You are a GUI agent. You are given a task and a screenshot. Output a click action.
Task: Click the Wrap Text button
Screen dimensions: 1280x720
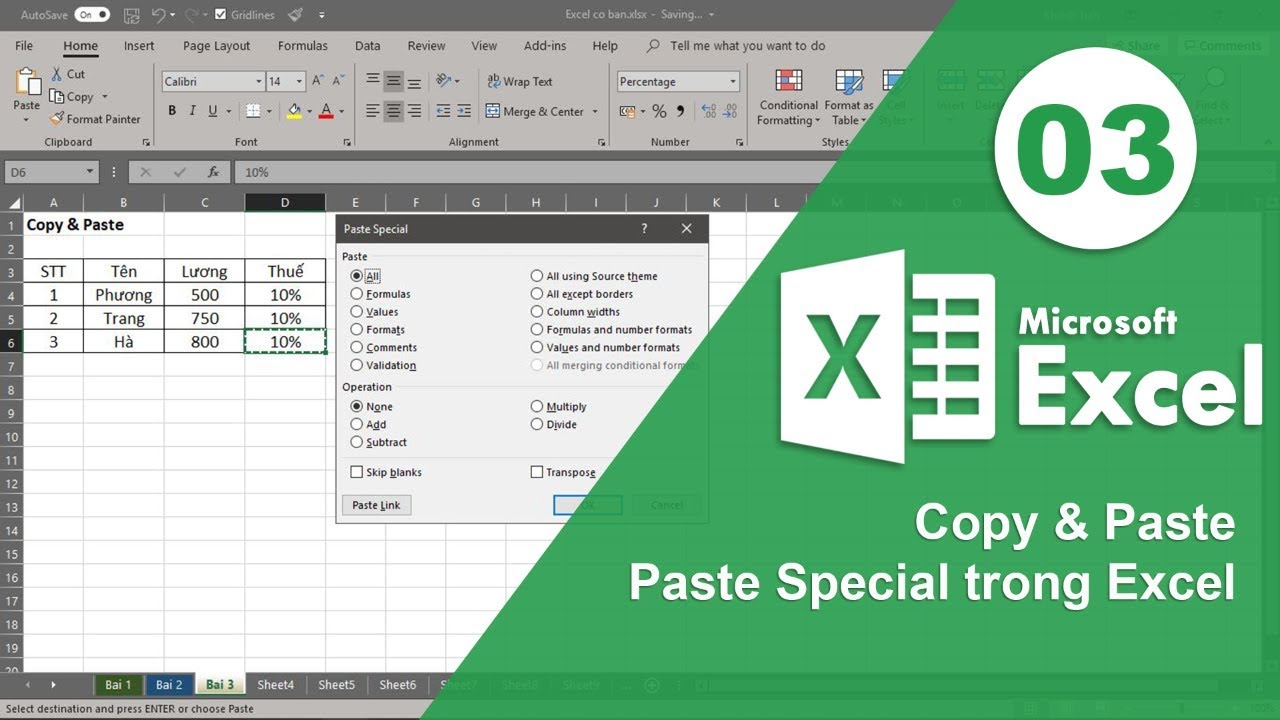coord(519,82)
